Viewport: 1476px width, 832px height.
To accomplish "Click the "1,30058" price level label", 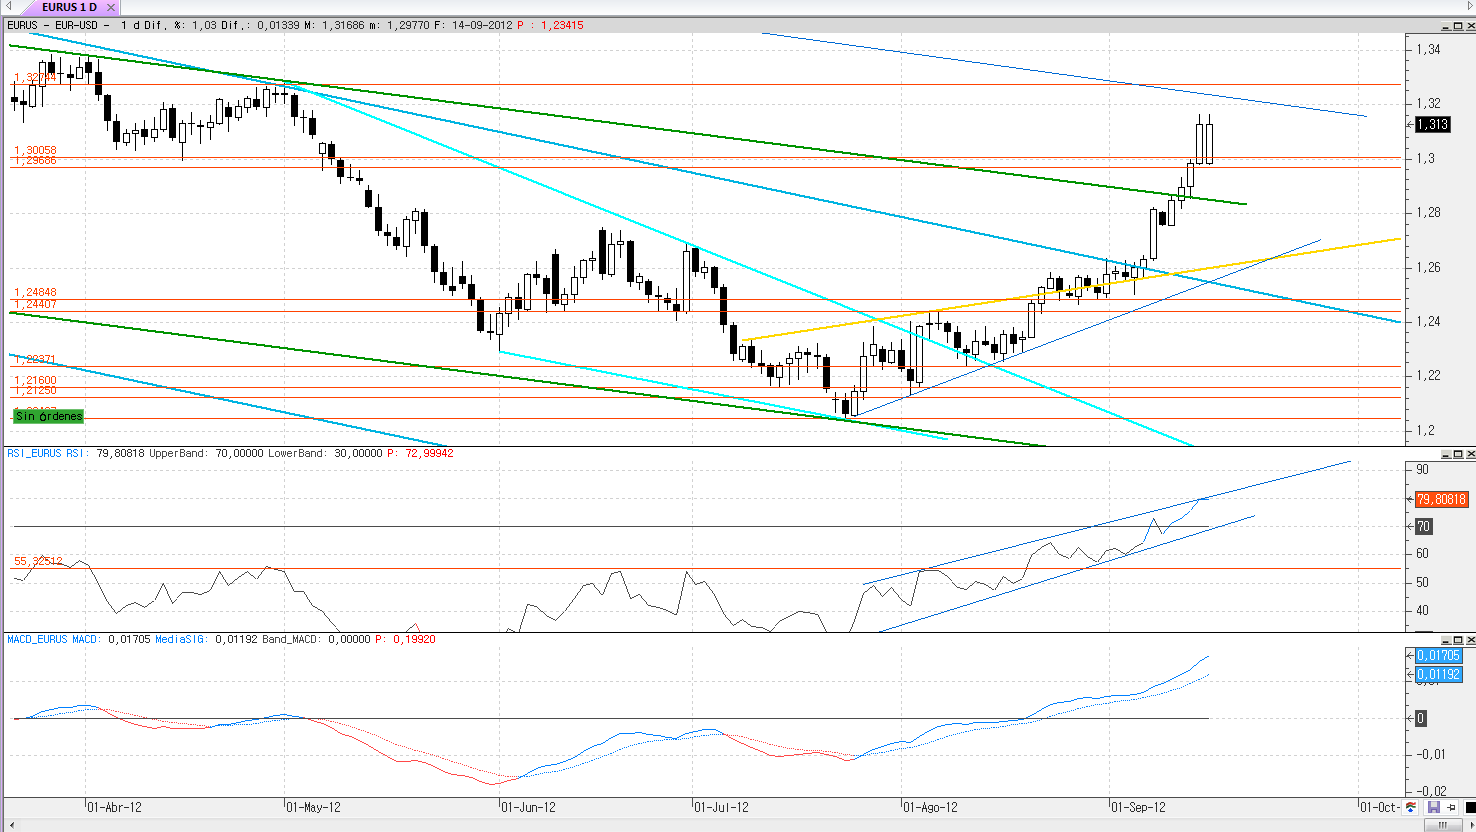I will [35, 150].
